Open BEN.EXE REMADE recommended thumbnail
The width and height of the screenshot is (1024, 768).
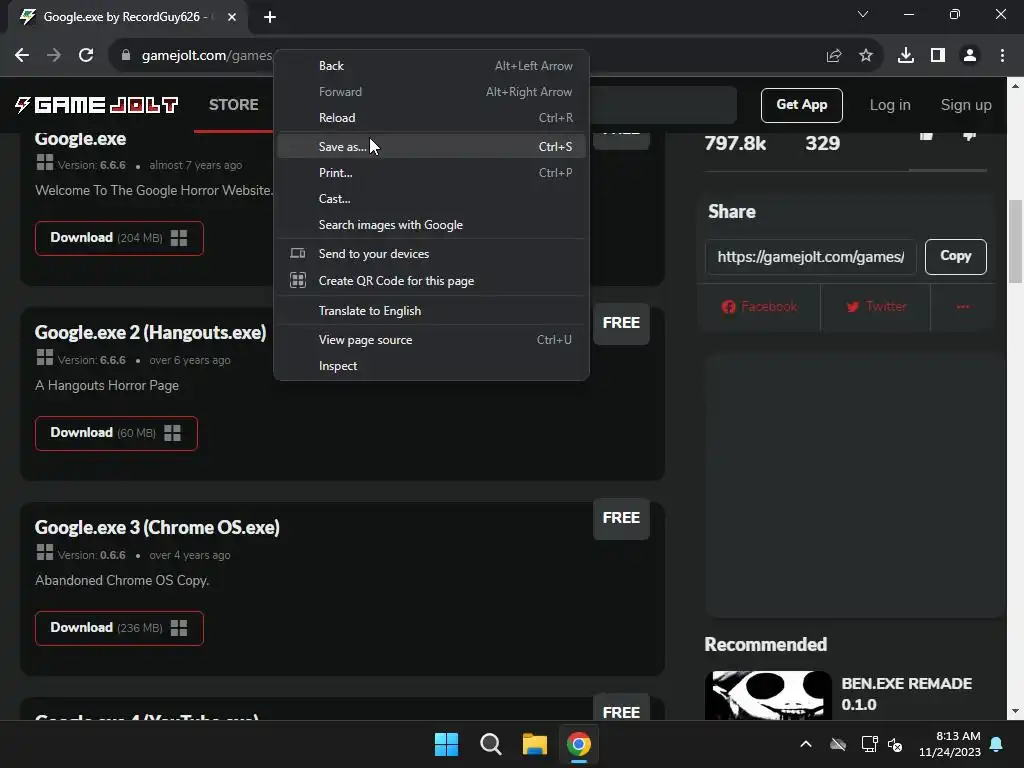coord(768,695)
